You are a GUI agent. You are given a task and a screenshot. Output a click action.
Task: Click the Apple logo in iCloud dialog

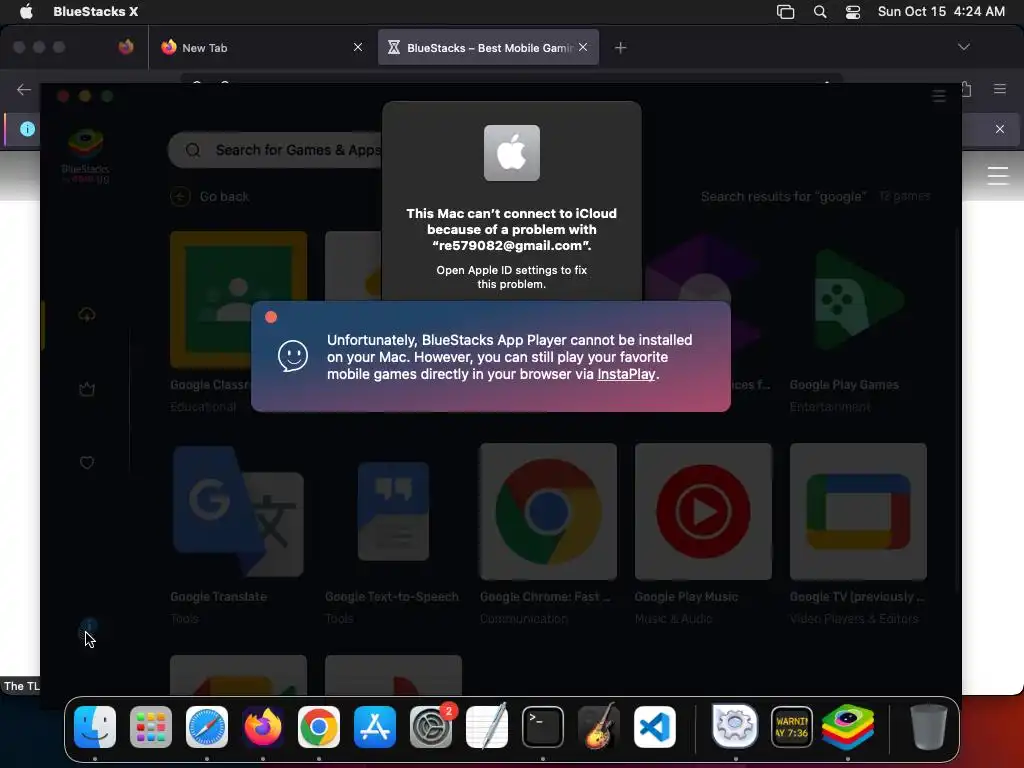pos(512,153)
